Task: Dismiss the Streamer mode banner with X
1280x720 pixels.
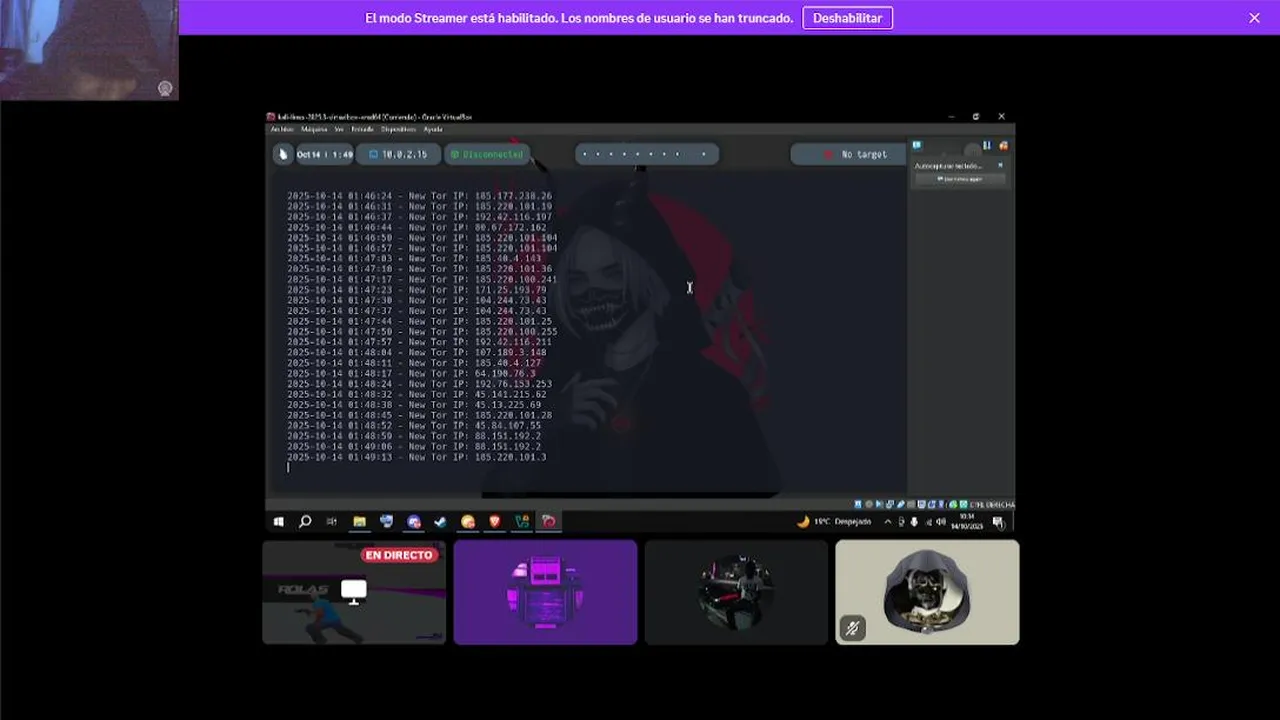Action: coord(1254,18)
